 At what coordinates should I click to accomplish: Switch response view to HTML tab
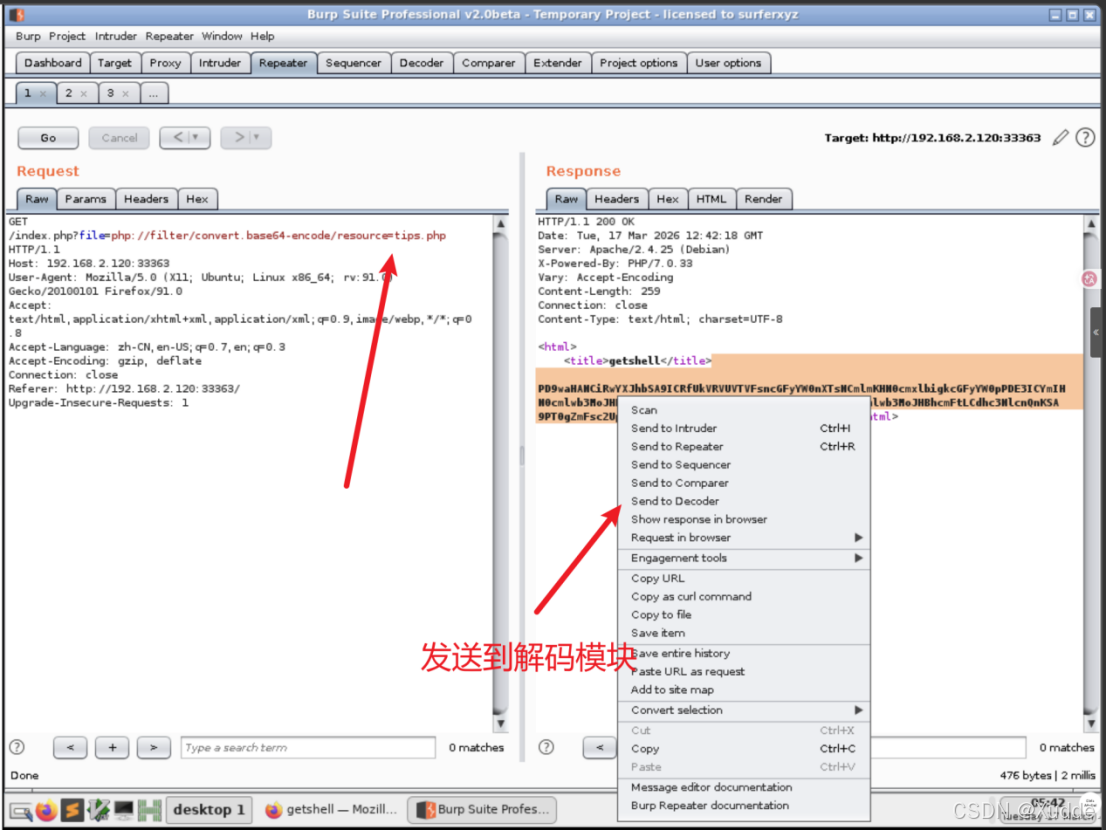[711, 199]
